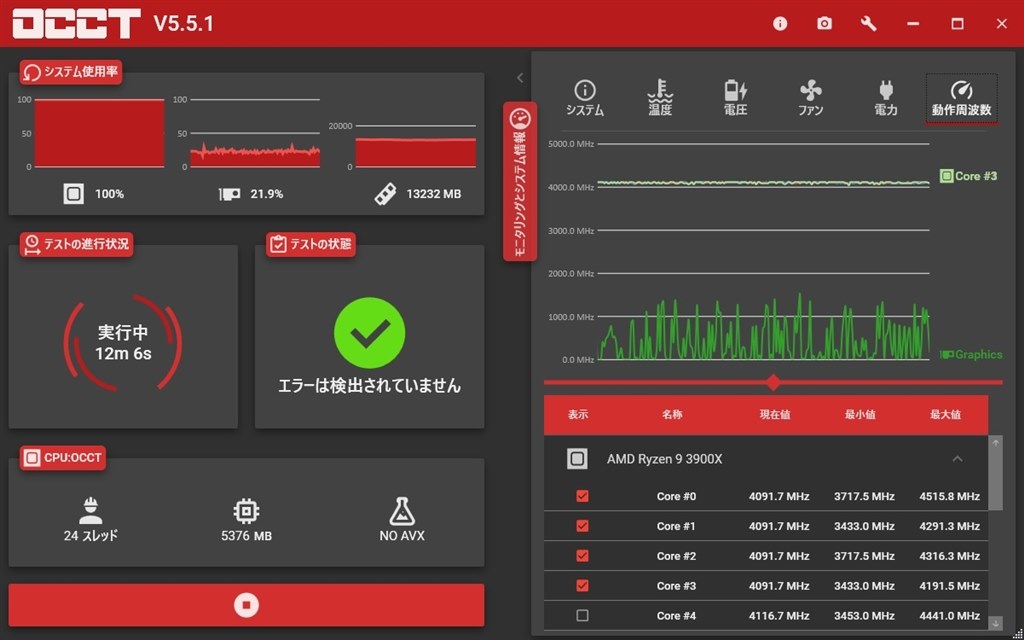1024x640 pixels.
Task: Take a screenshot with the camera icon
Action: [824, 24]
